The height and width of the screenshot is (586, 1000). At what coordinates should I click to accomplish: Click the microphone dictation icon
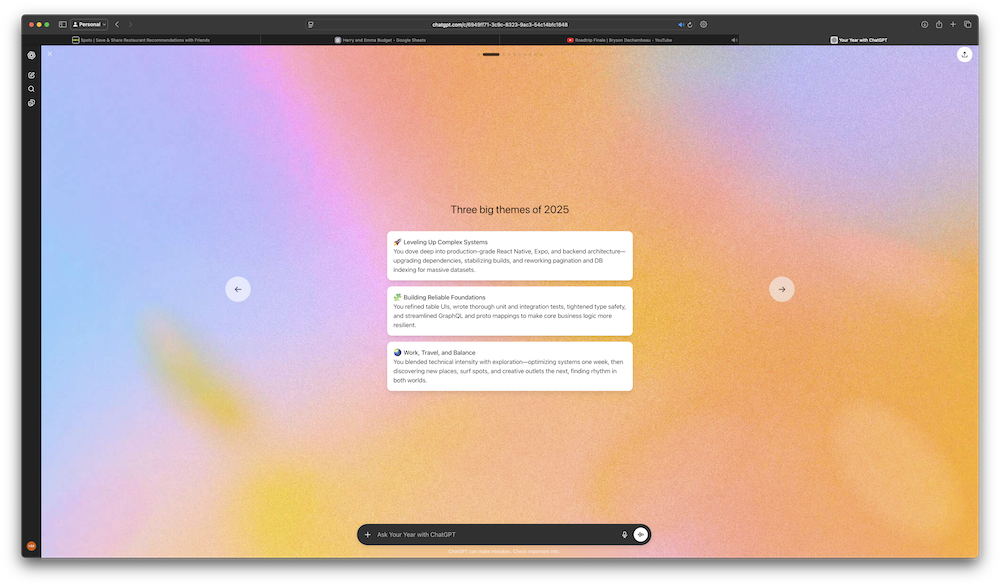(625, 535)
